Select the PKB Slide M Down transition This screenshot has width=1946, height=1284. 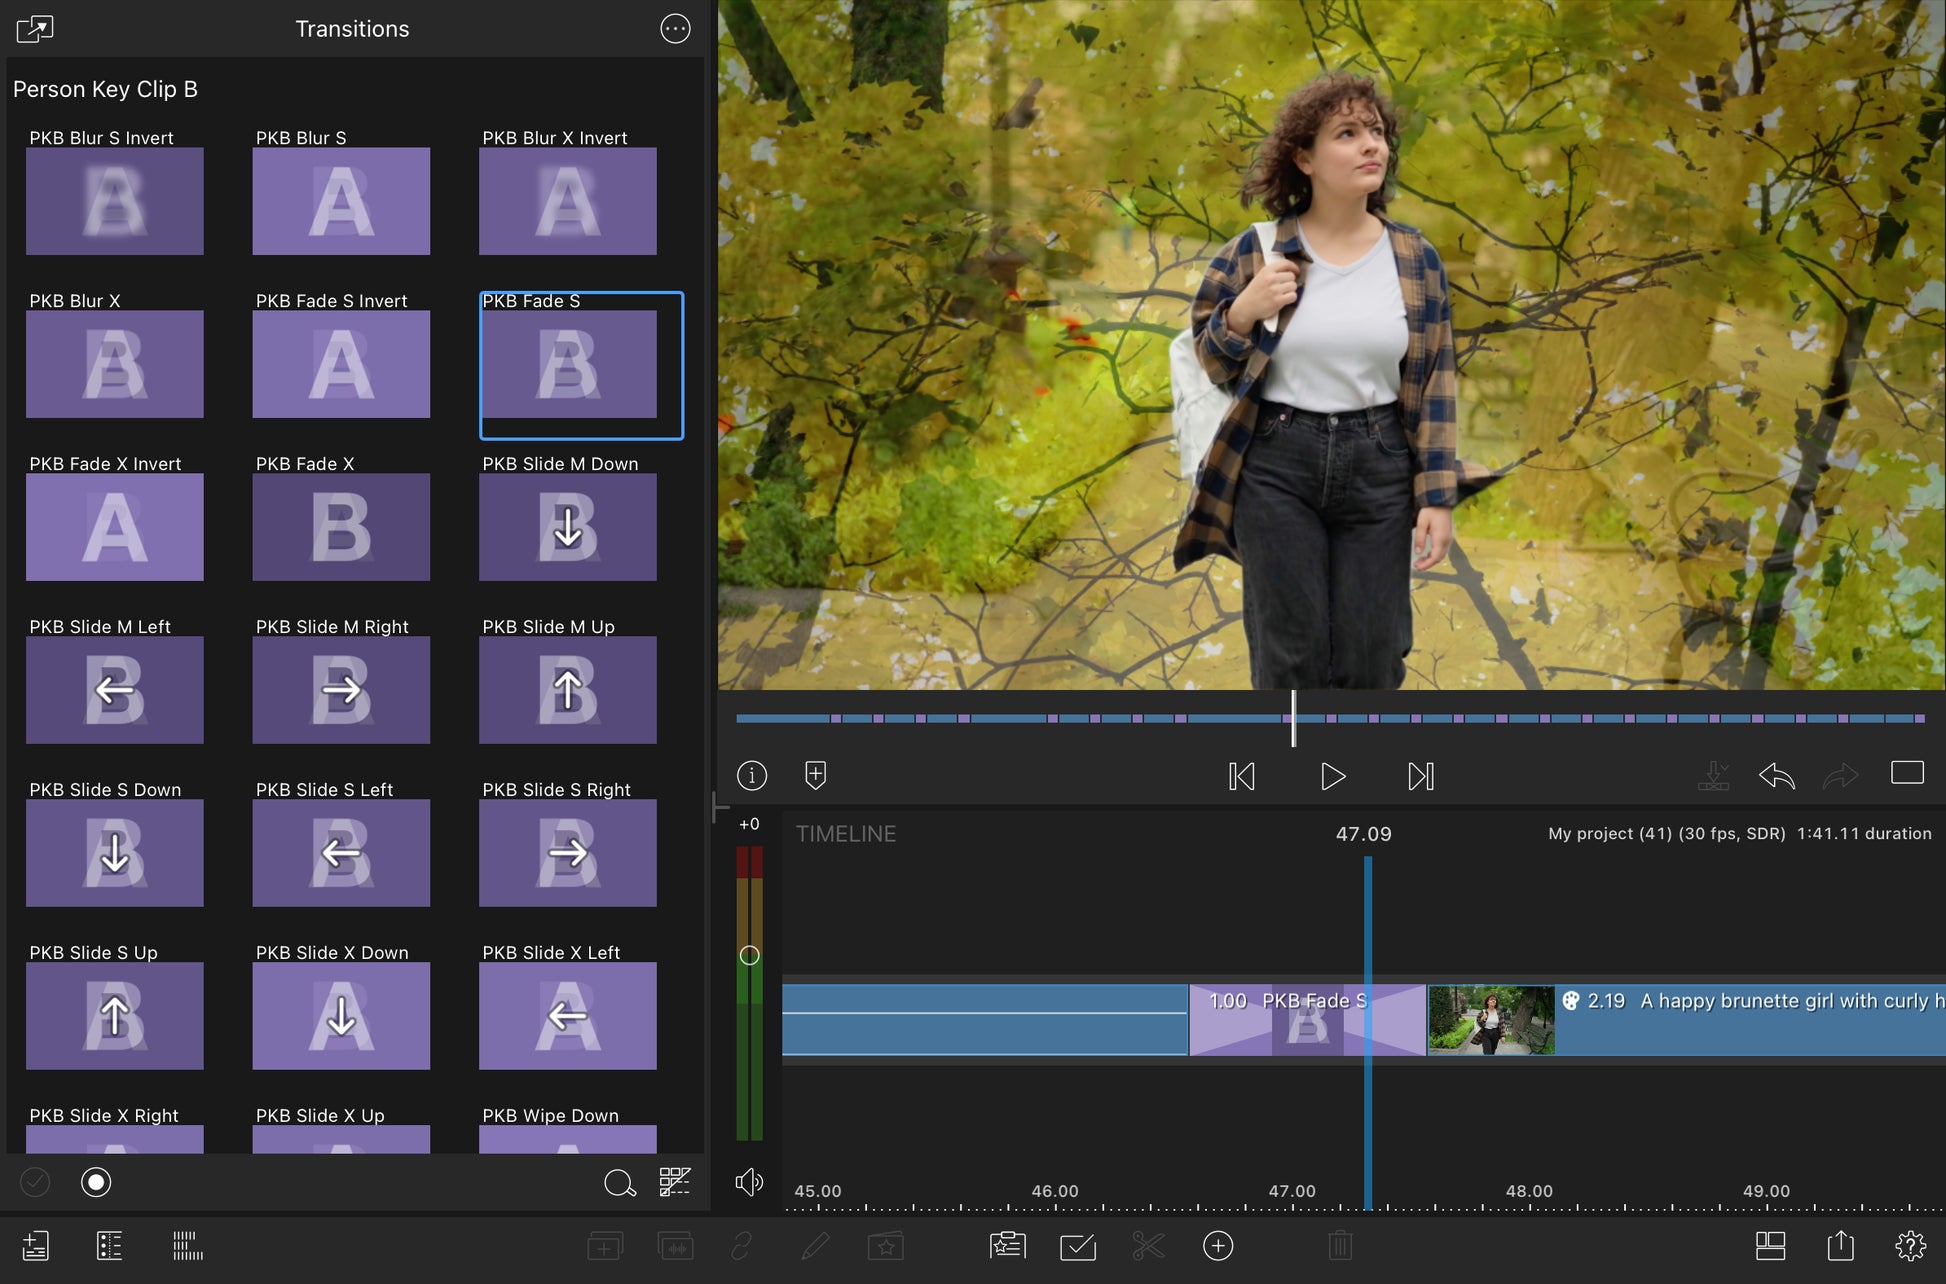[x=567, y=526]
